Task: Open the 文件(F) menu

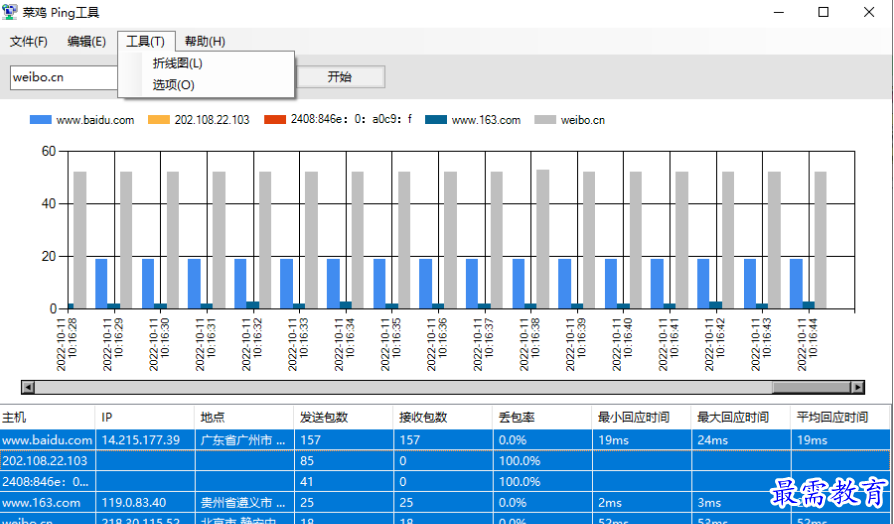Action: 29,42
